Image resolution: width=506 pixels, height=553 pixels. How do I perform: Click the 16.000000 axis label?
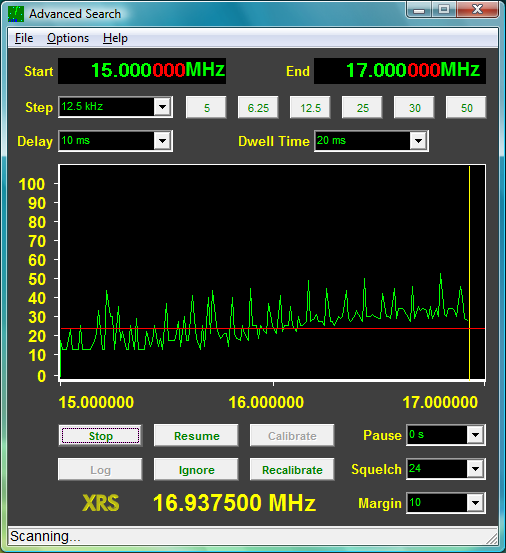(266, 402)
